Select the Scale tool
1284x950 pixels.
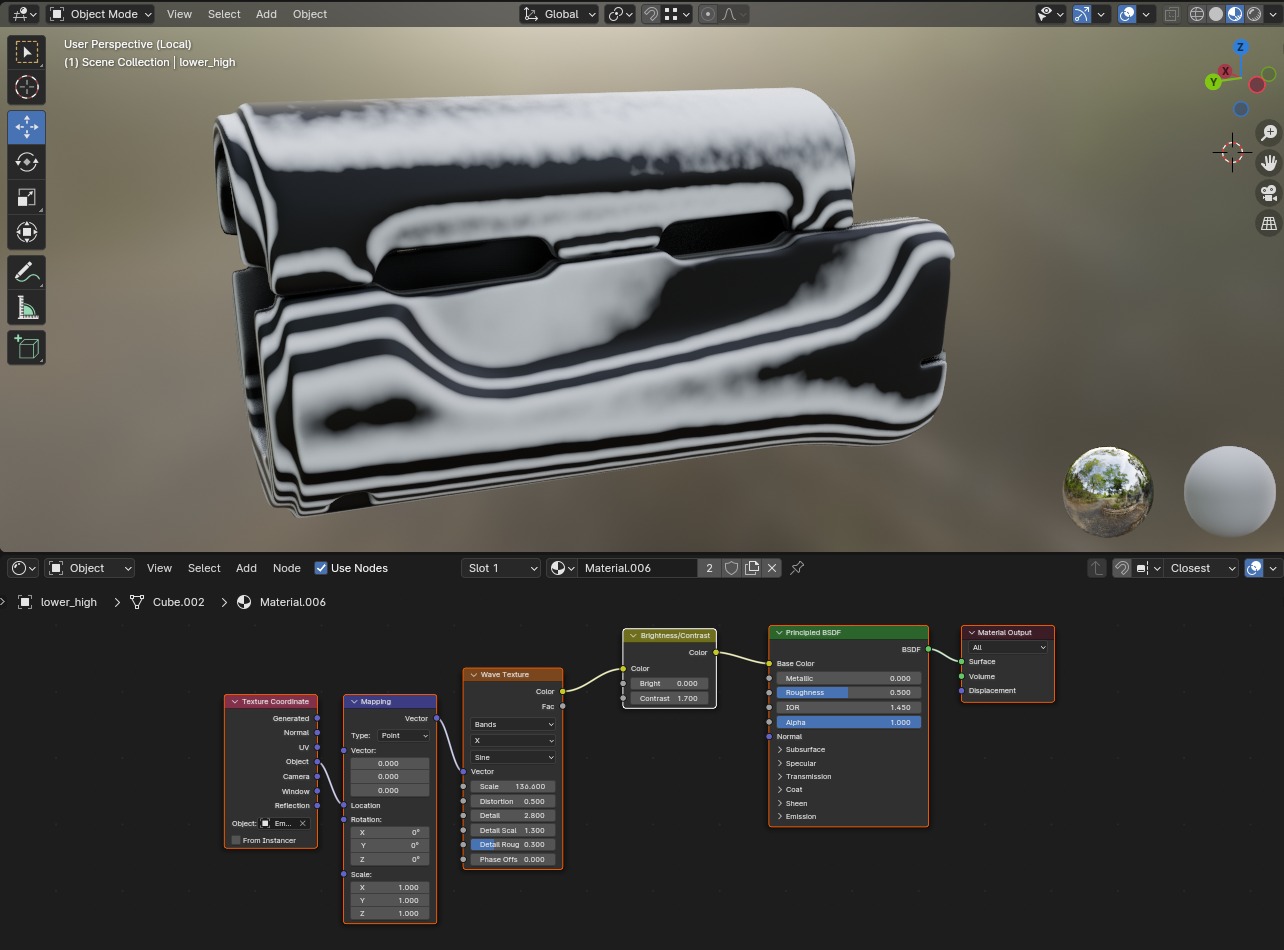click(27, 197)
